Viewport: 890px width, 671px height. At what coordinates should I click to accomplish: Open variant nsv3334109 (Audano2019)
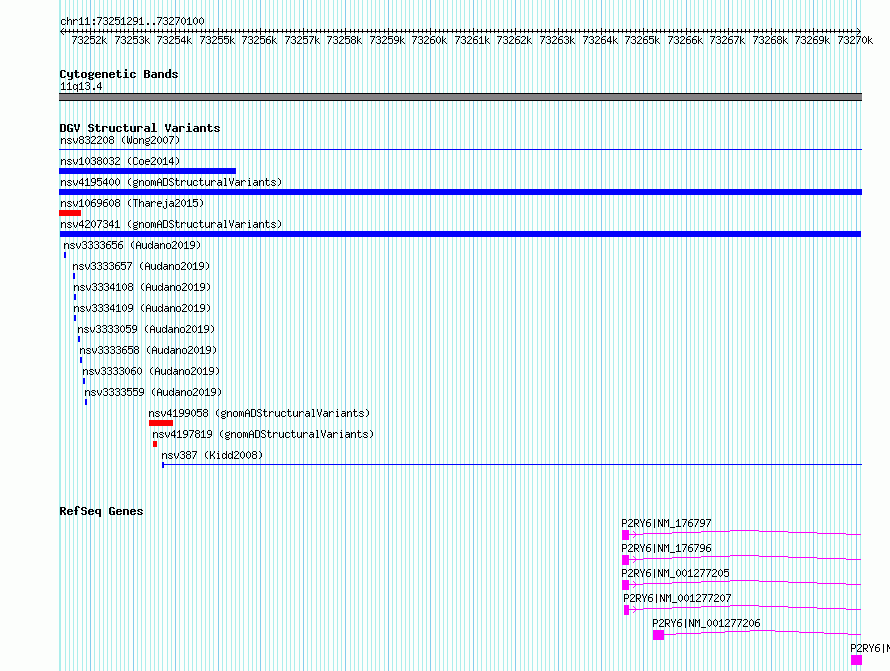click(x=142, y=308)
